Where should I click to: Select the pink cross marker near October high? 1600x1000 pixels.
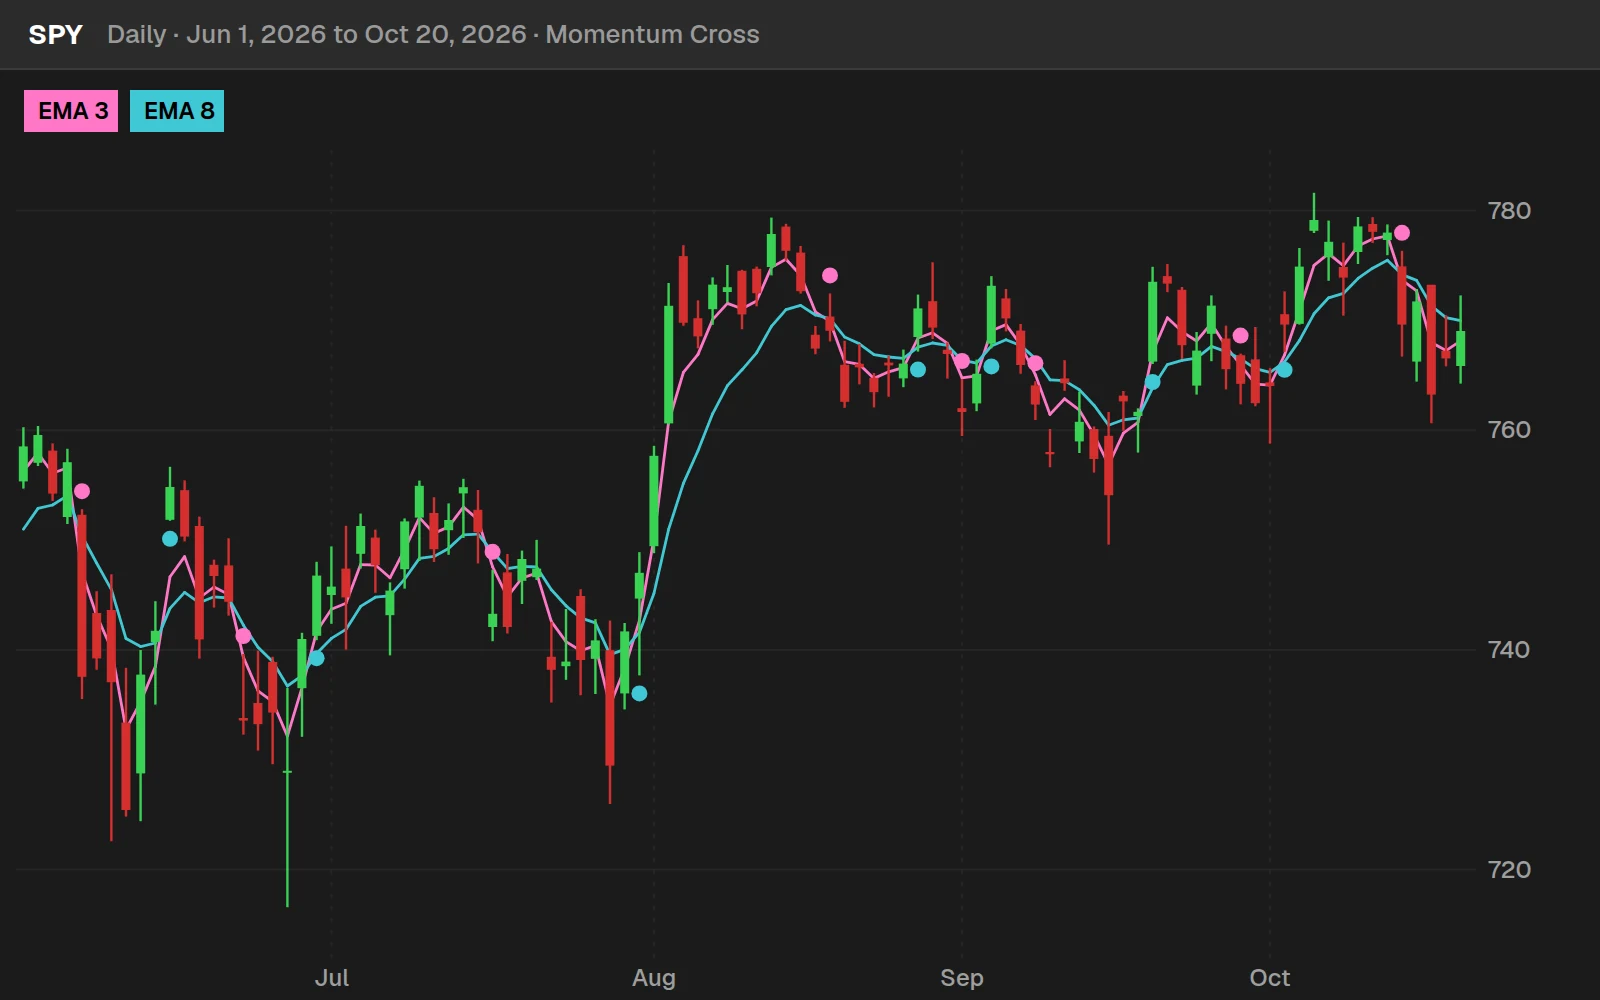1402,233
